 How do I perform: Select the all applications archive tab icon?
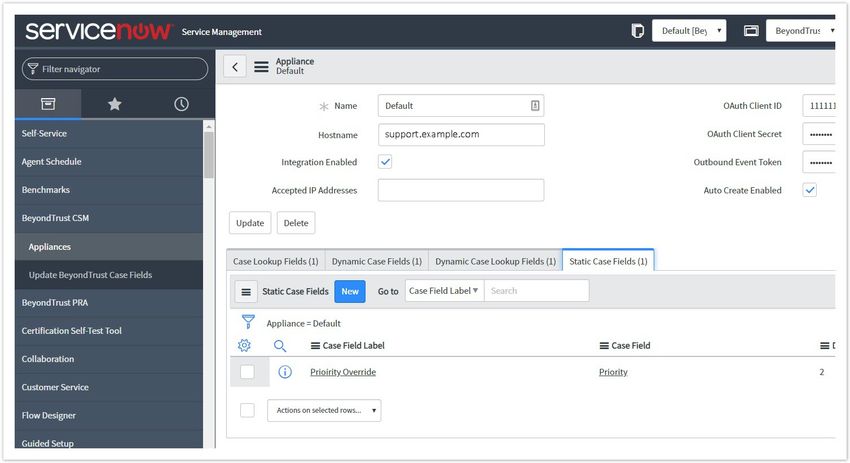pyautogui.click(x=48, y=104)
